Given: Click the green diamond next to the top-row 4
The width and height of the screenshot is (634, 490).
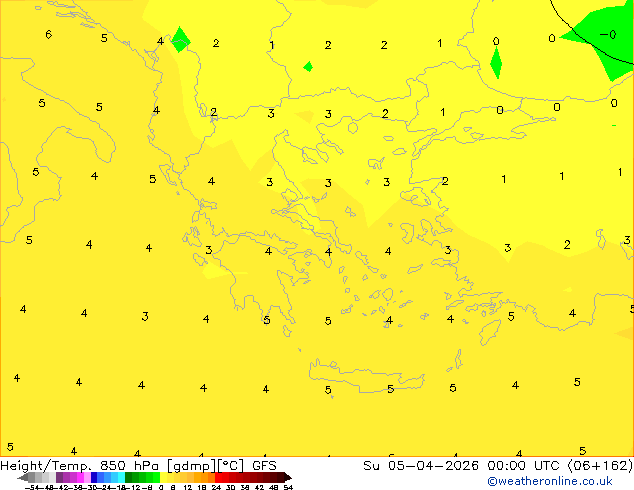Looking at the screenshot, I should (x=180, y=40).
